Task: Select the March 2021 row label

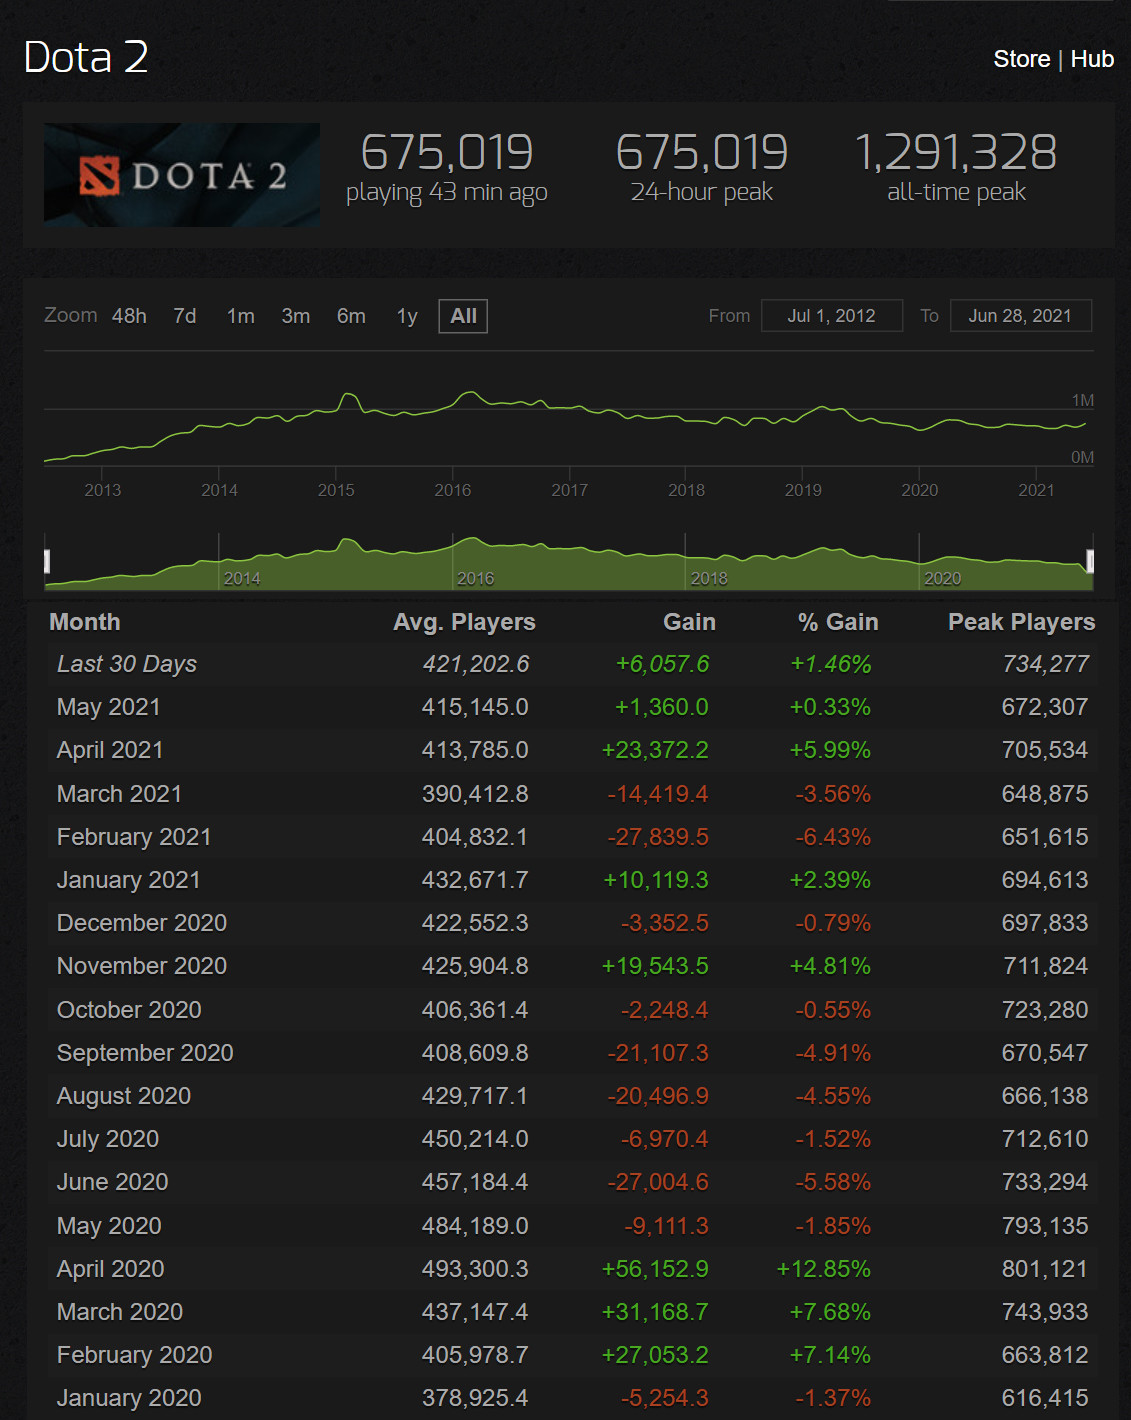Action: click(x=120, y=794)
